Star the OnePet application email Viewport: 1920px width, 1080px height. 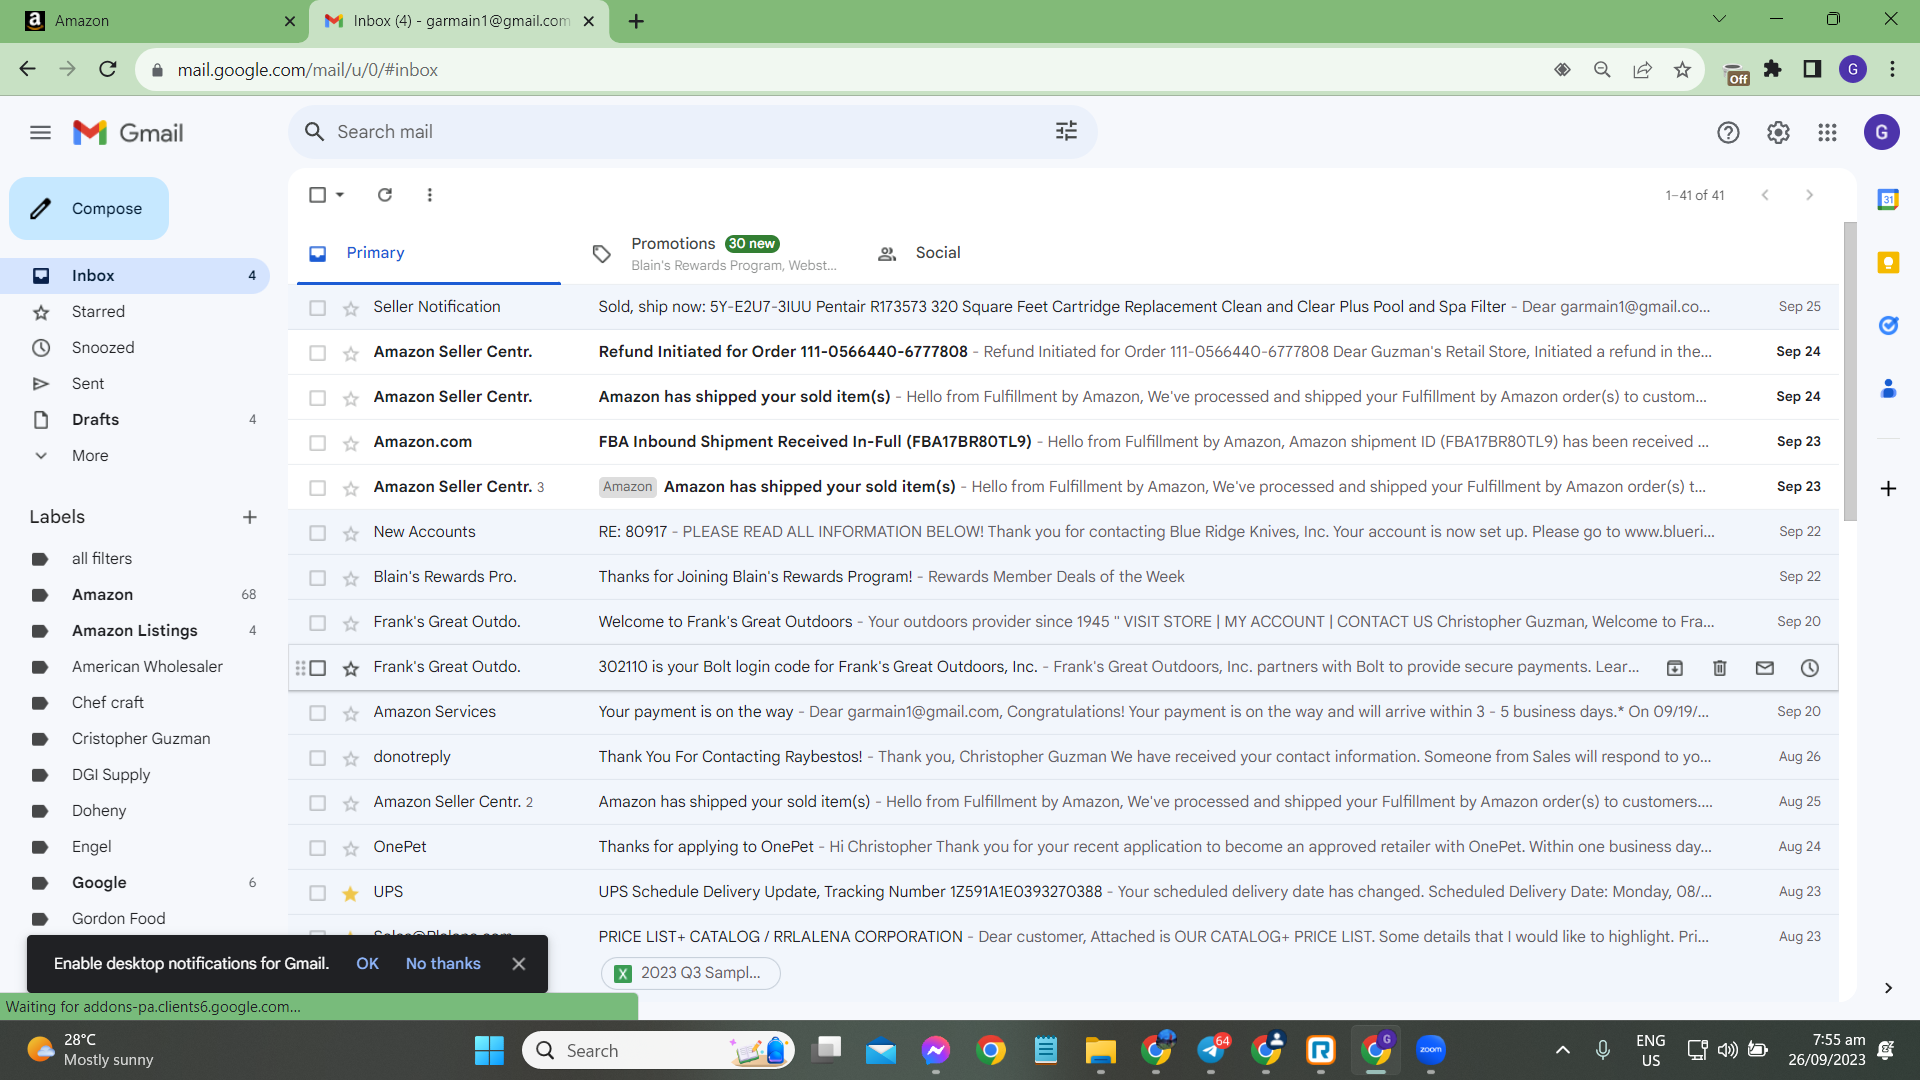[x=350, y=848]
